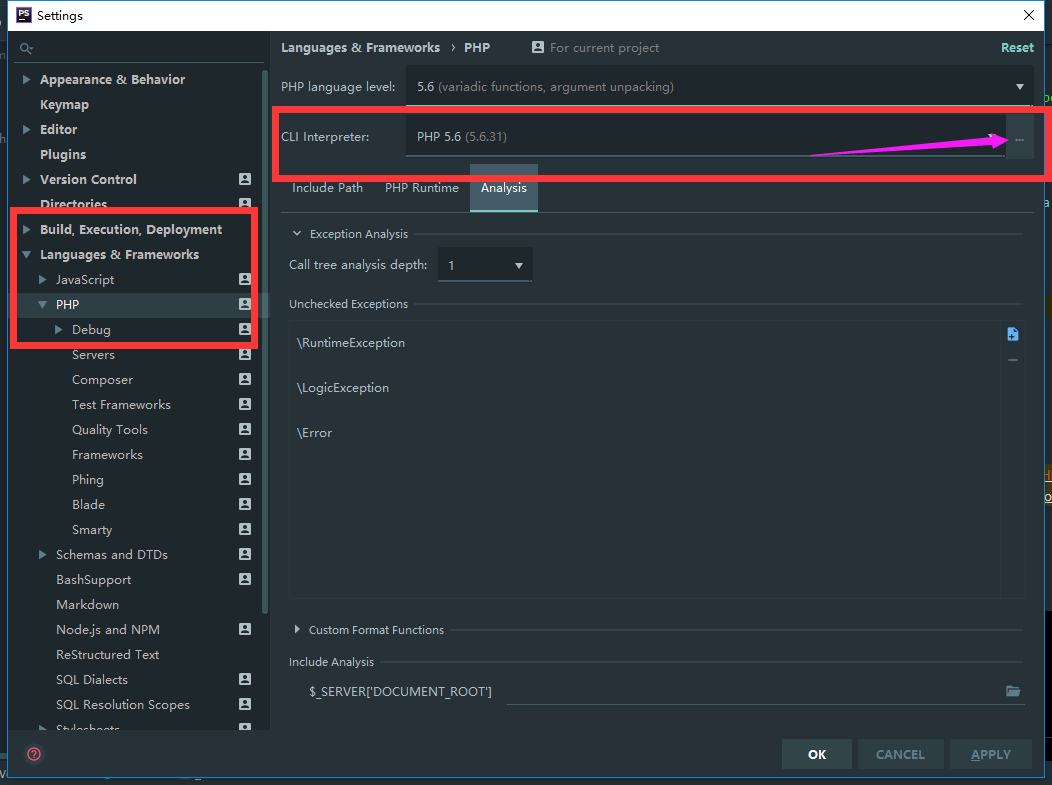Select \Error in the exceptions list
The image size is (1052, 785).
315,433
